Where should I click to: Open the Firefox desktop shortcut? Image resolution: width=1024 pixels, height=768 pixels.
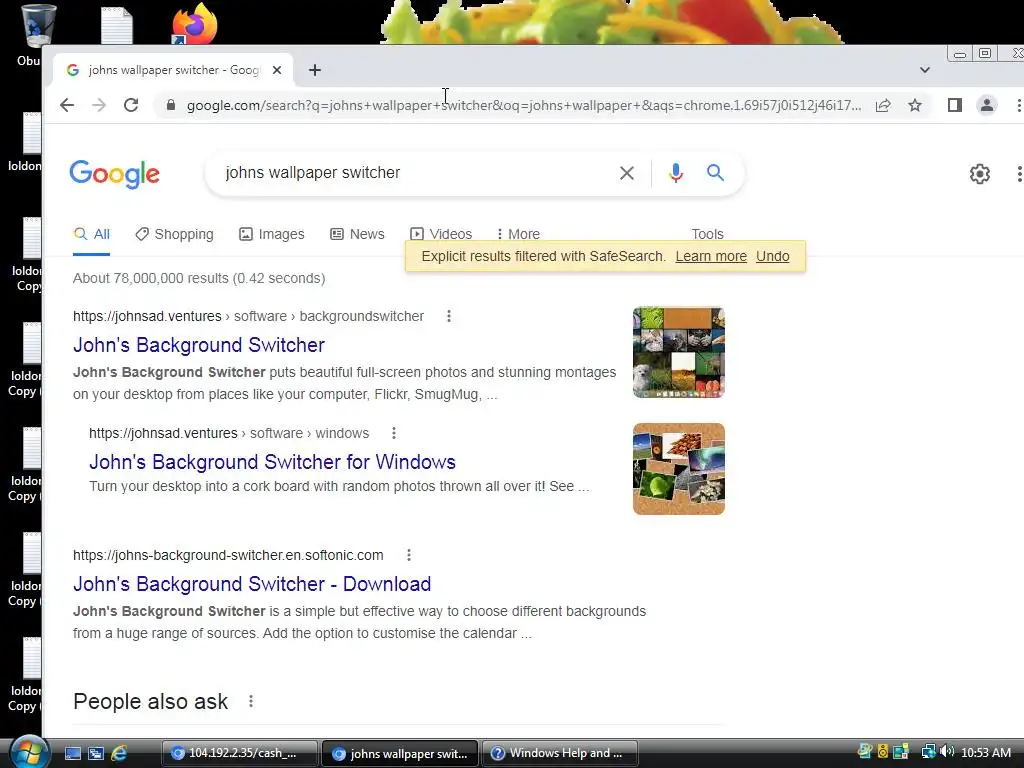coord(194,25)
